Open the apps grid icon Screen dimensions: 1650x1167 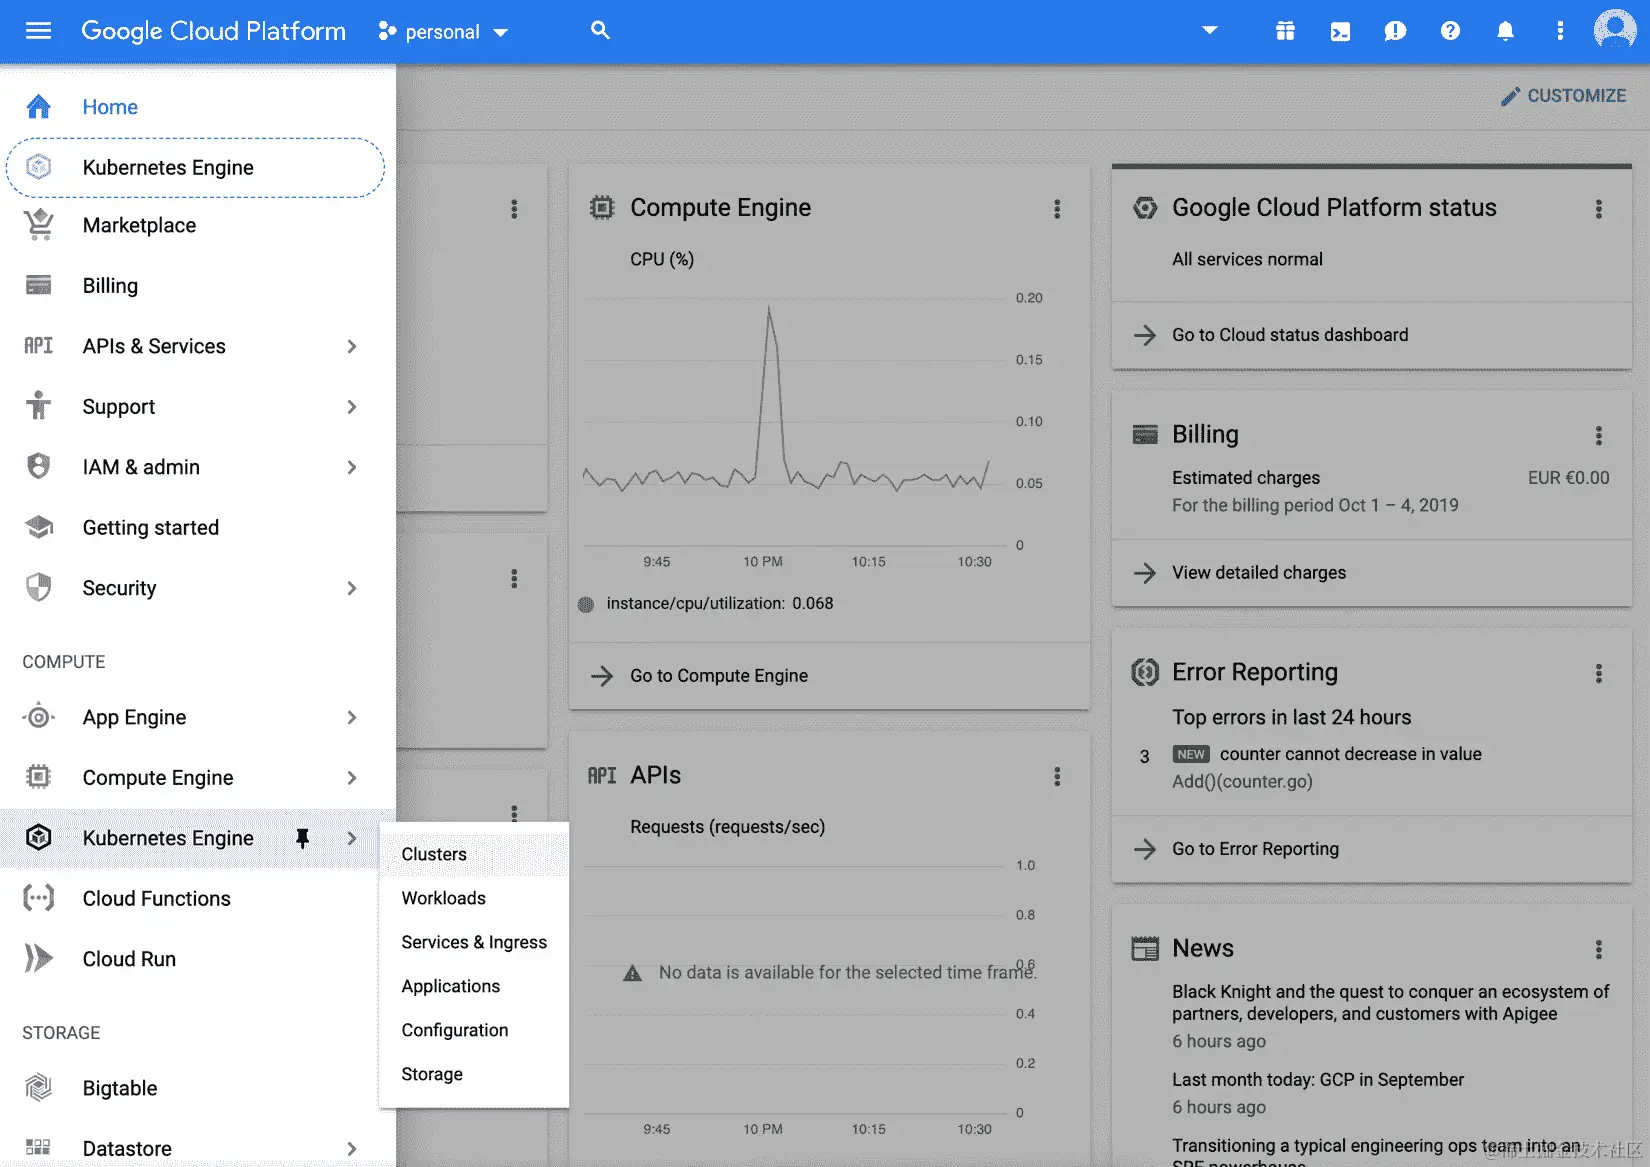coord(1285,31)
